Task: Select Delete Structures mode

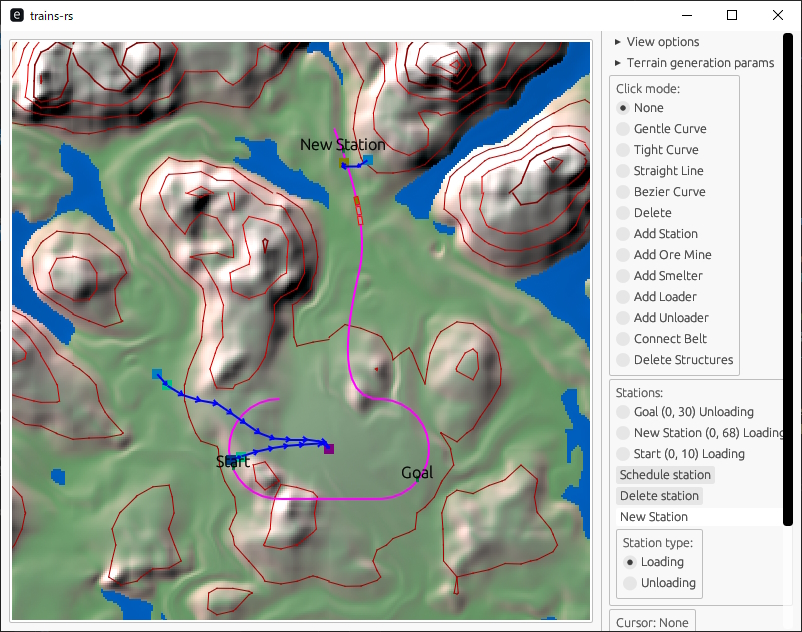Action: [675, 359]
